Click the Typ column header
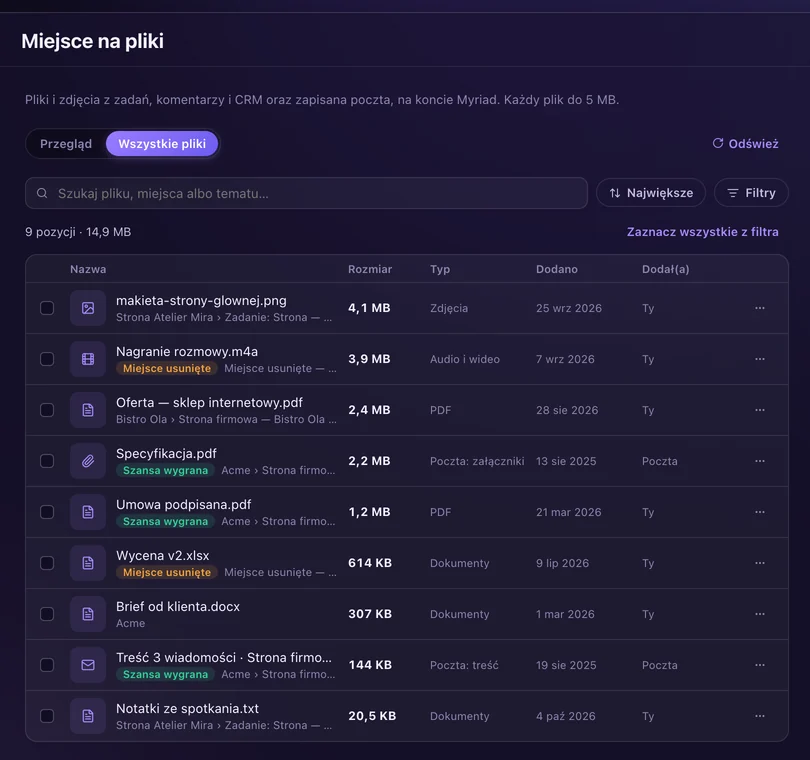810x760 pixels. [x=440, y=269]
